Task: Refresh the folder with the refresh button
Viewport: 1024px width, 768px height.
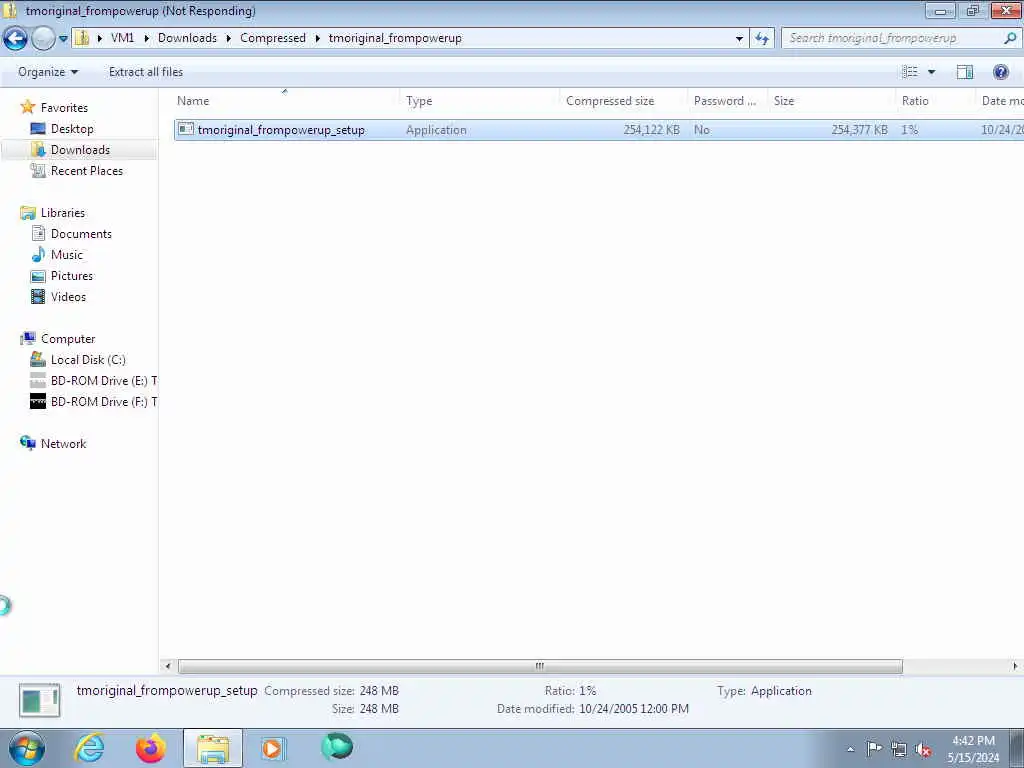Action: 762,39
